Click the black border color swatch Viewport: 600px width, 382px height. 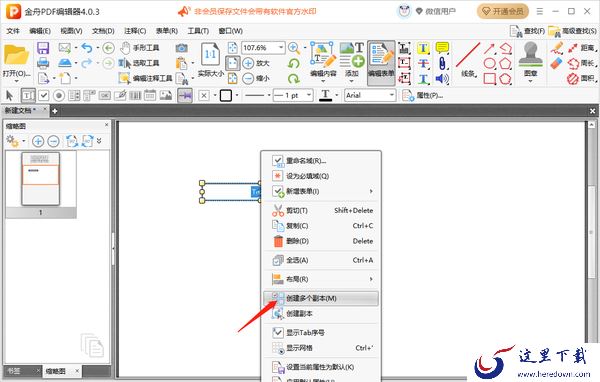tap(226, 95)
